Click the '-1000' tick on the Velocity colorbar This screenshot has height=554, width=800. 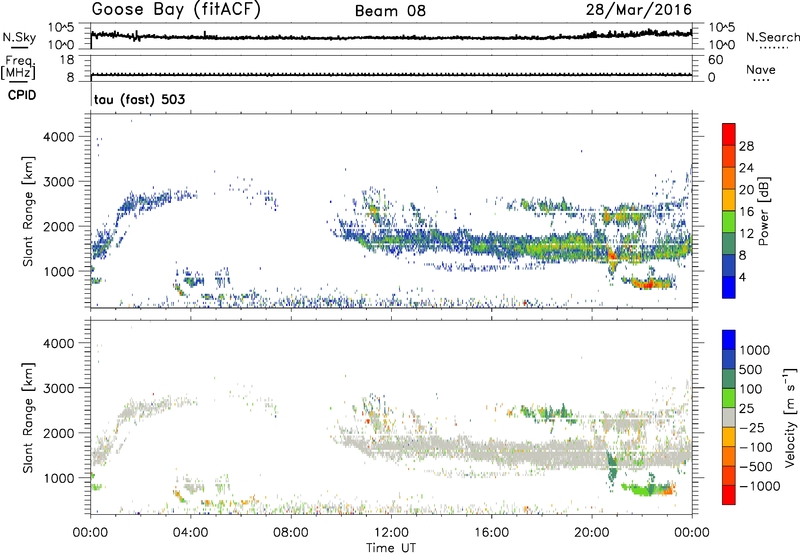click(x=760, y=486)
